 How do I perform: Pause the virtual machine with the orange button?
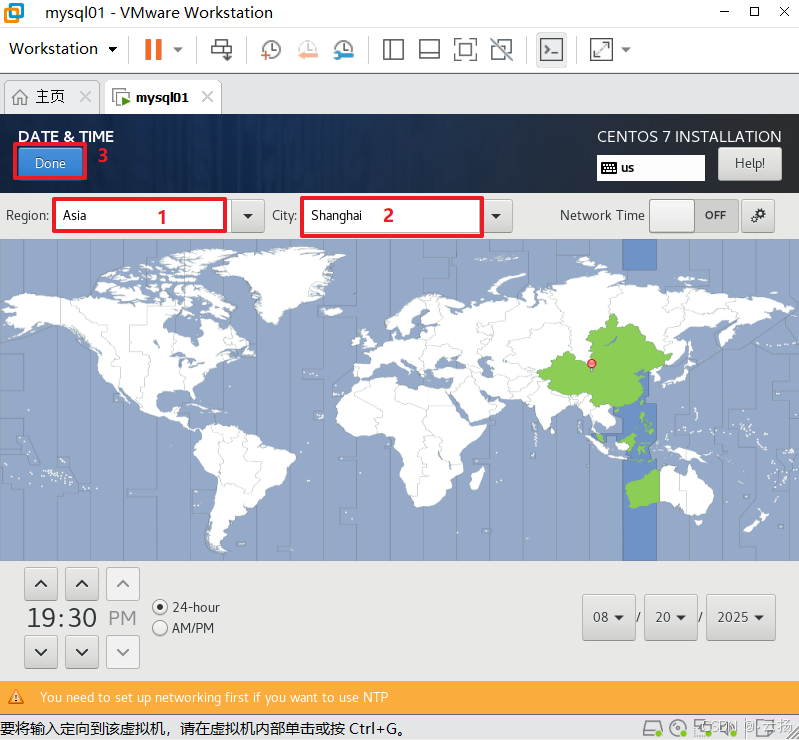click(x=153, y=49)
